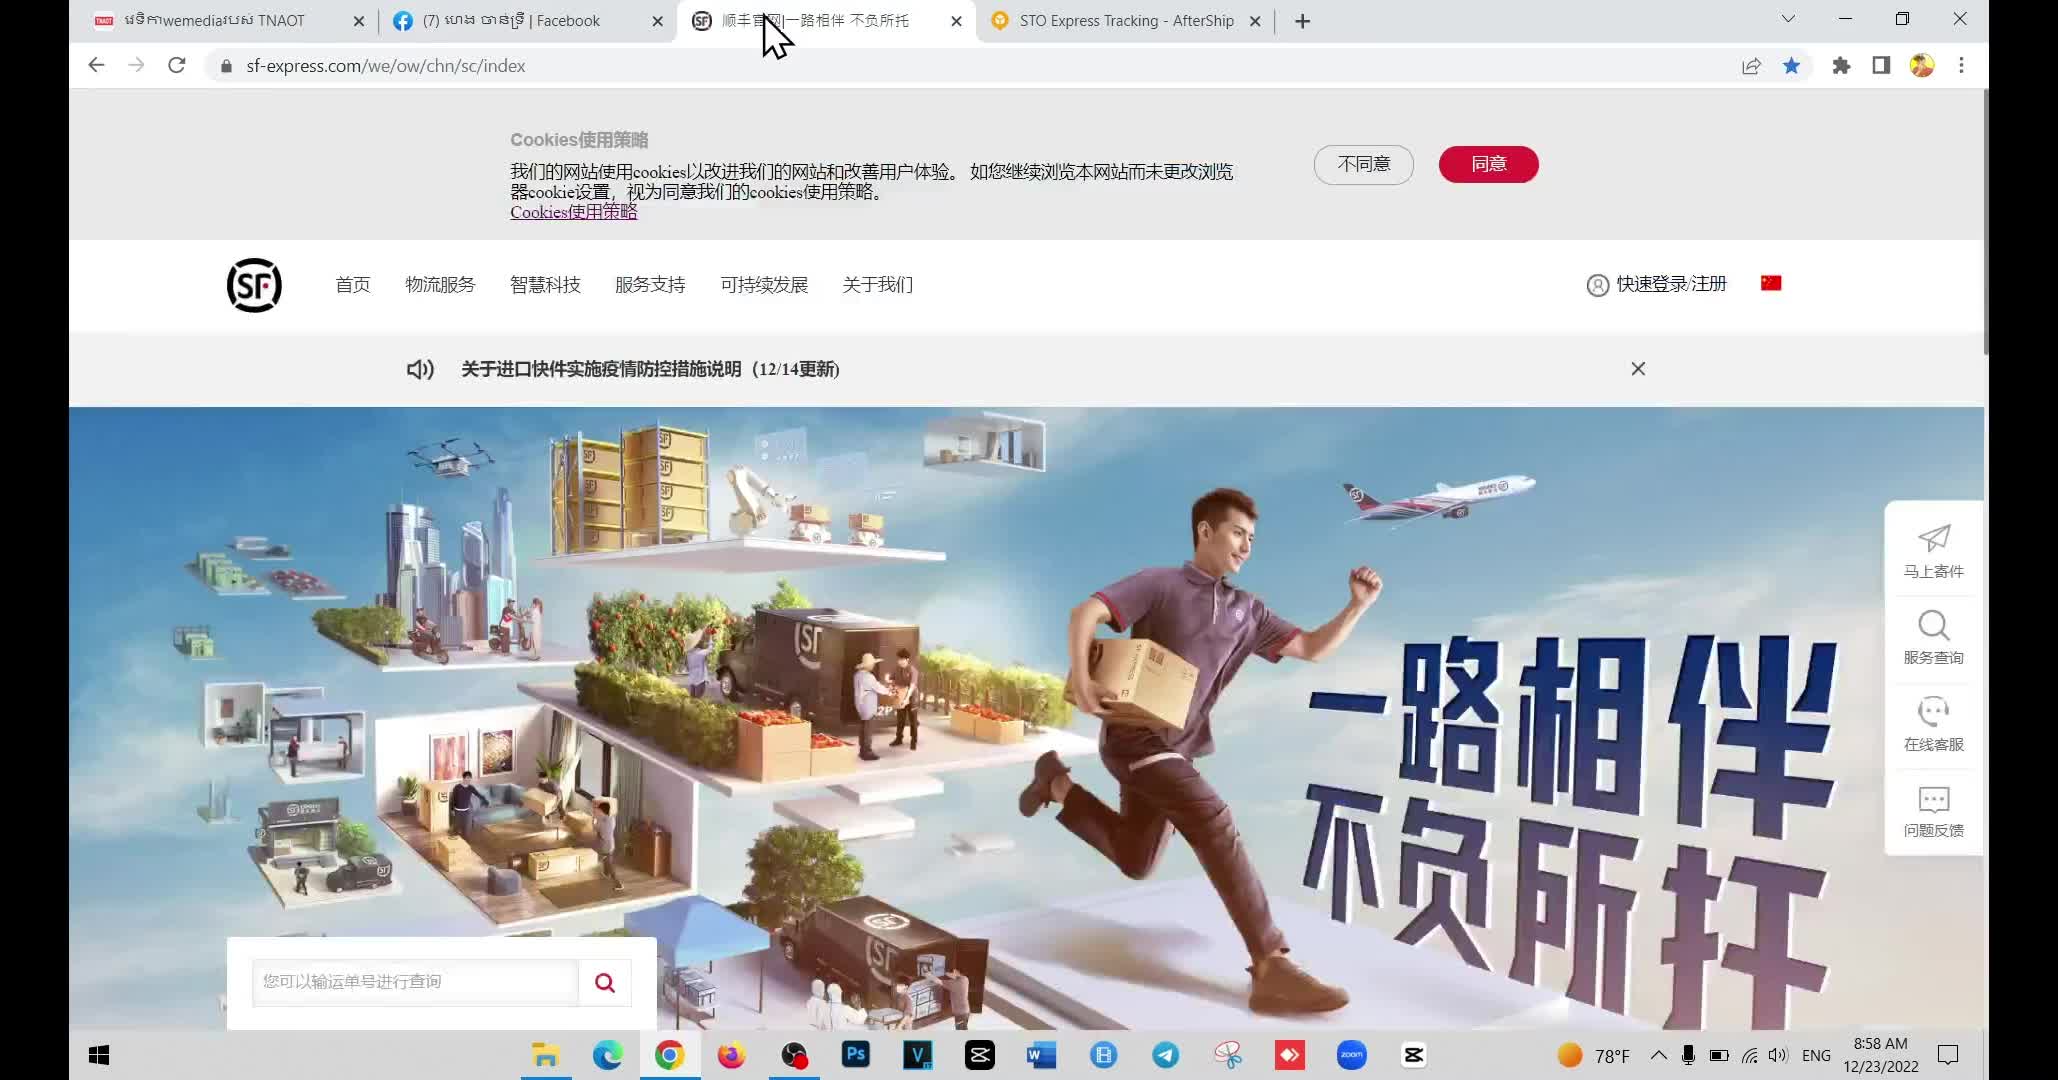Decline cookies with 不同意 button

(1363, 164)
